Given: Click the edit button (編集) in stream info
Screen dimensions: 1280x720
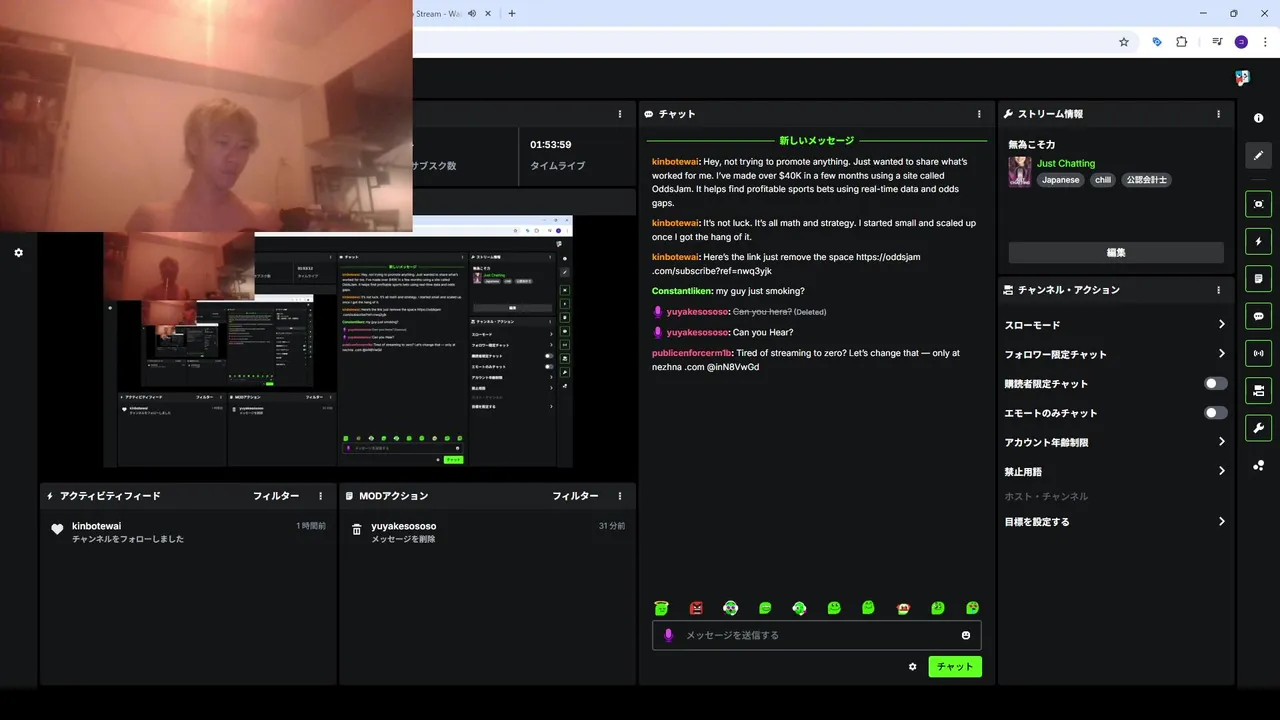Looking at the screenshot, I should (1116, 253).
